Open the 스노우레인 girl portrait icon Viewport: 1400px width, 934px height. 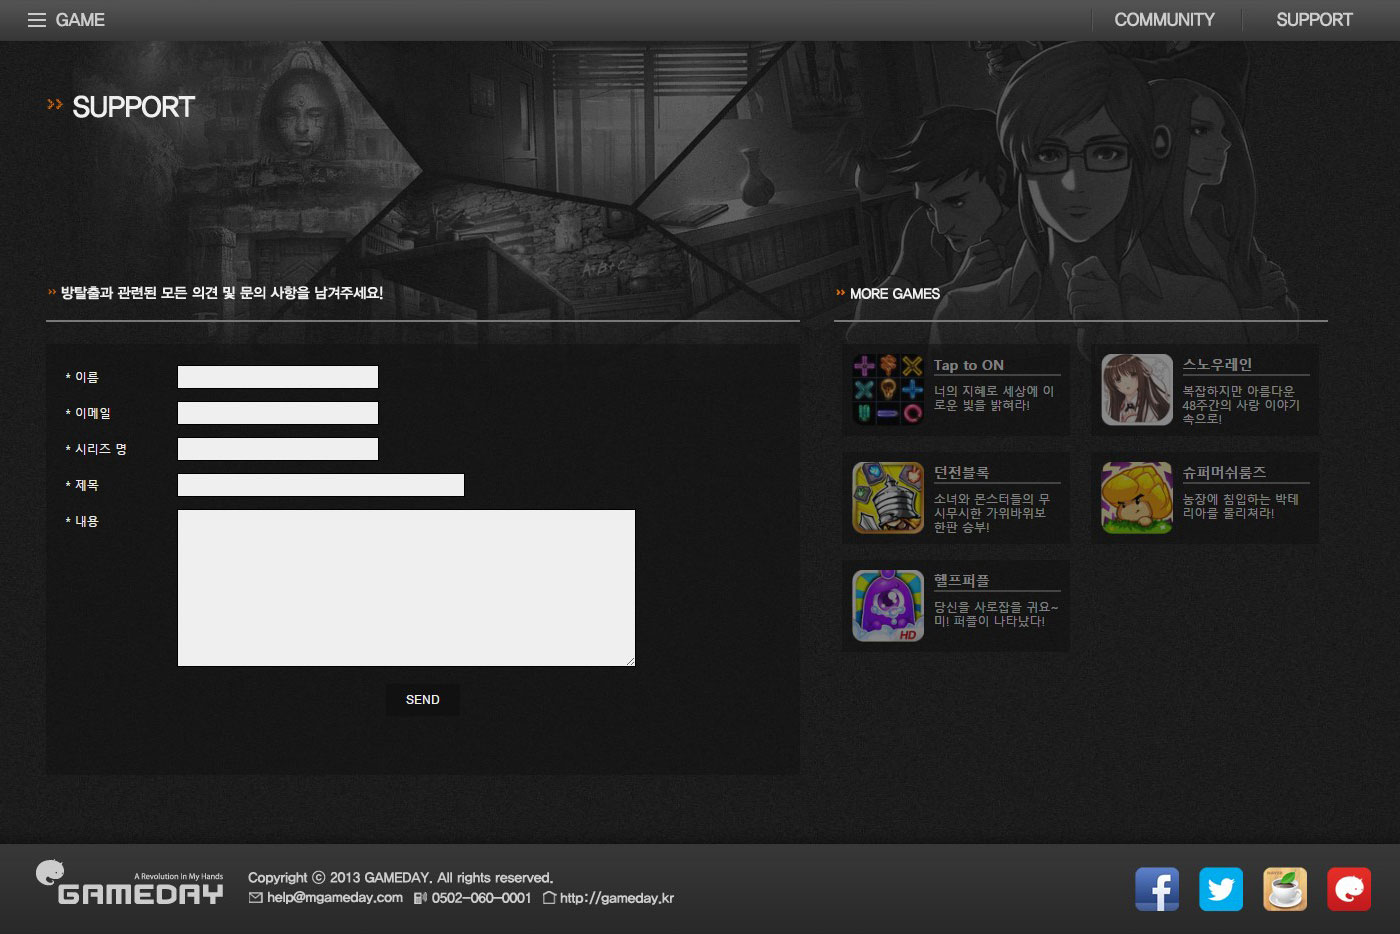pos(1137,390)
